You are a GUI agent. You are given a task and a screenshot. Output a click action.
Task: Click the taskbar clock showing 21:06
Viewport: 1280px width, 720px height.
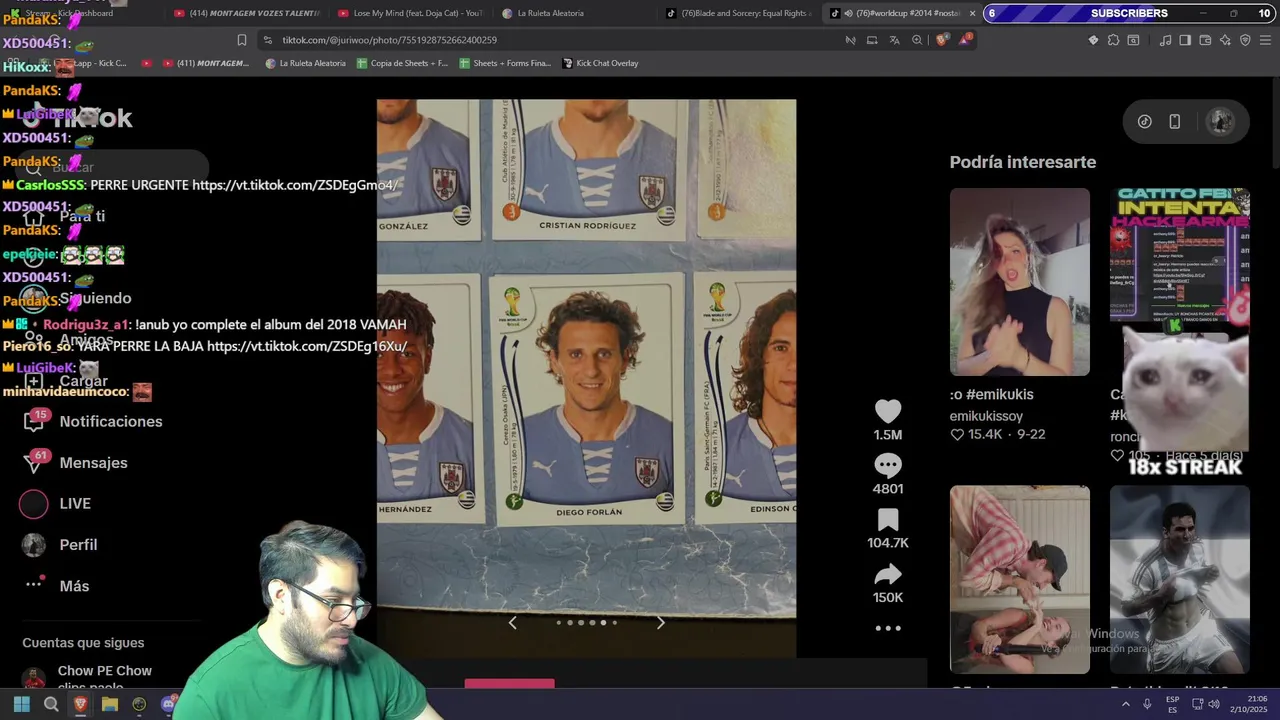click(x=1249, y=704)
